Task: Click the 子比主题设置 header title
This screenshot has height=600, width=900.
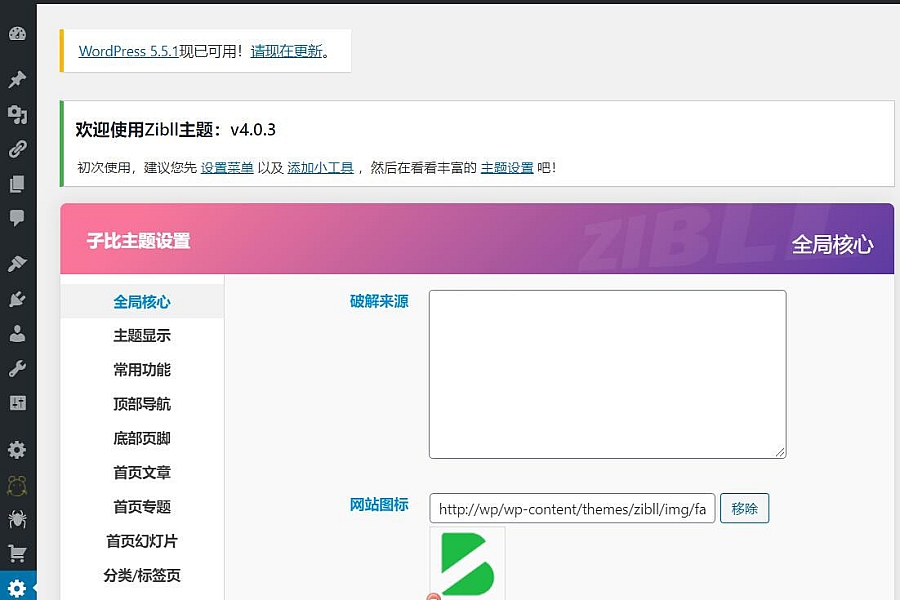Action: point(138,241)
